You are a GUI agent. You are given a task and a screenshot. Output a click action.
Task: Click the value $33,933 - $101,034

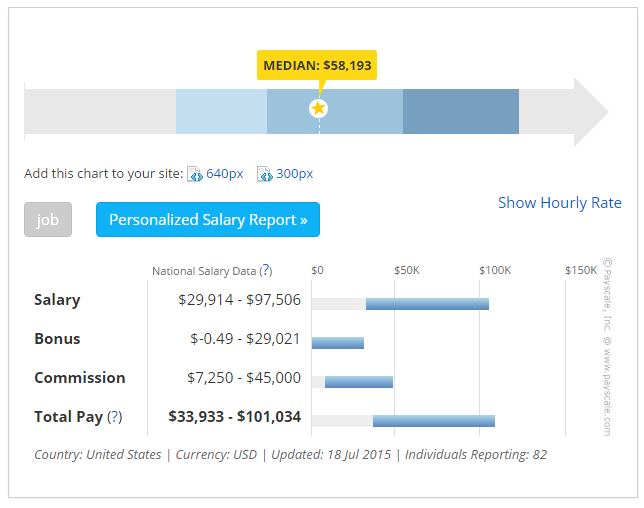click(235, 417)
